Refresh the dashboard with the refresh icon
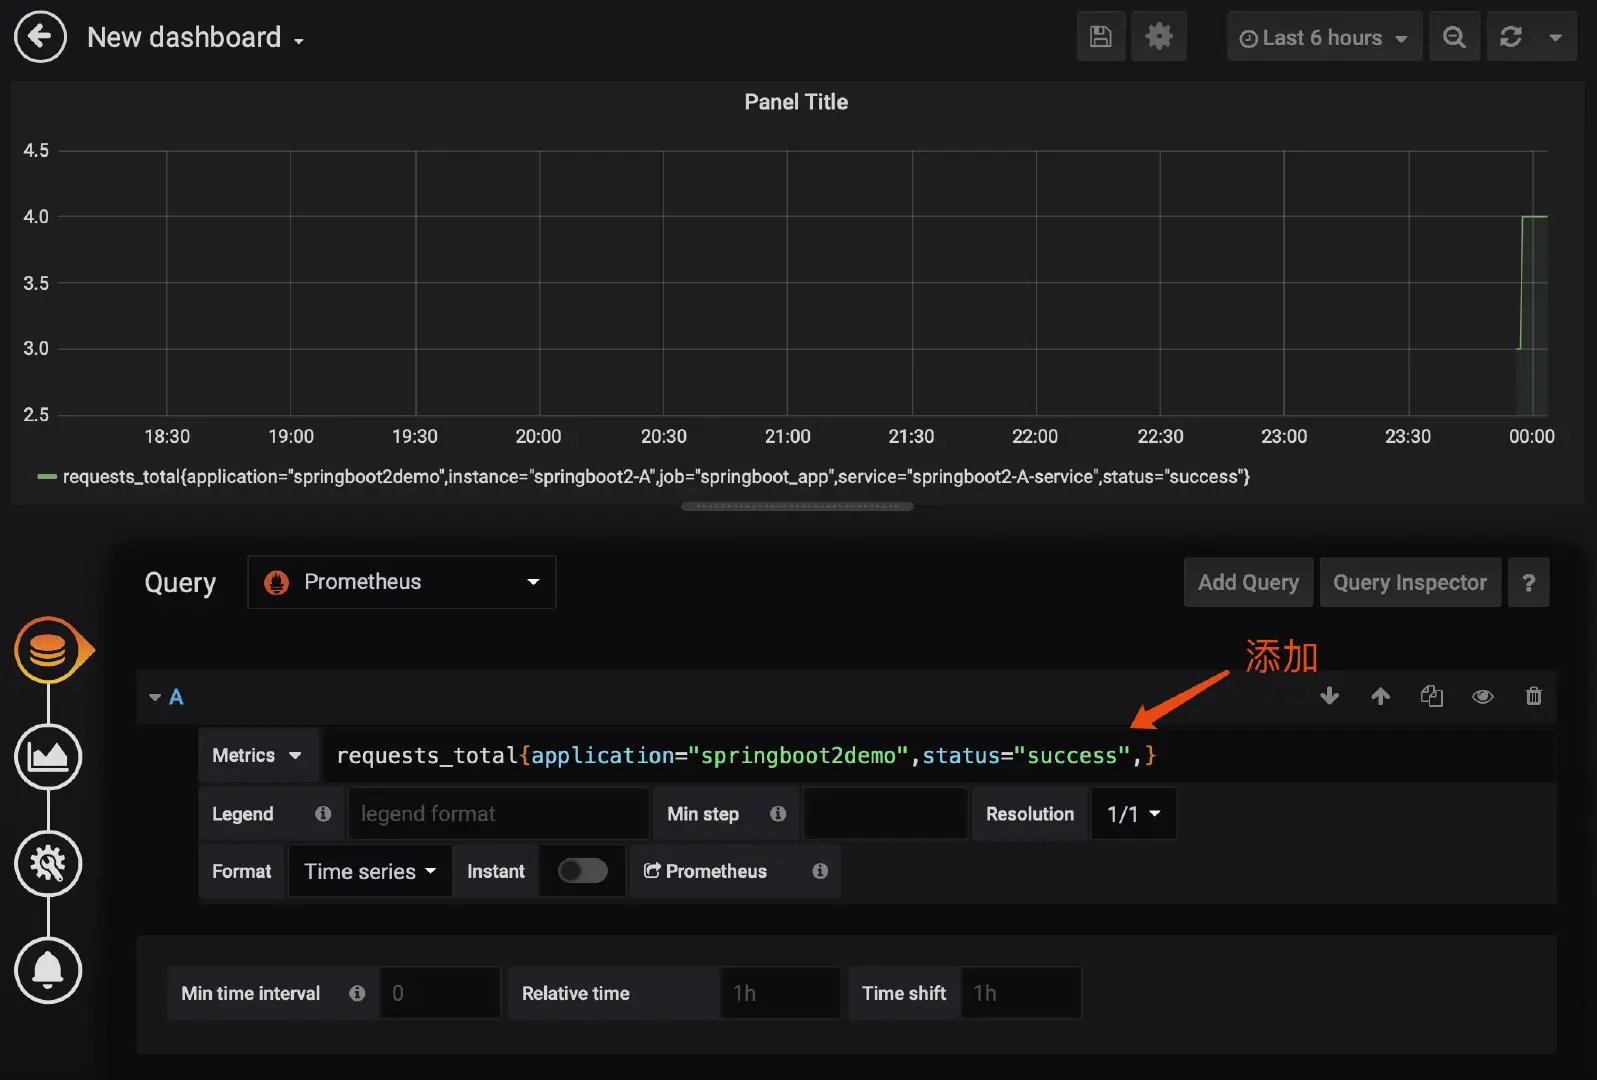1597x1080 pixels. 1511,37
